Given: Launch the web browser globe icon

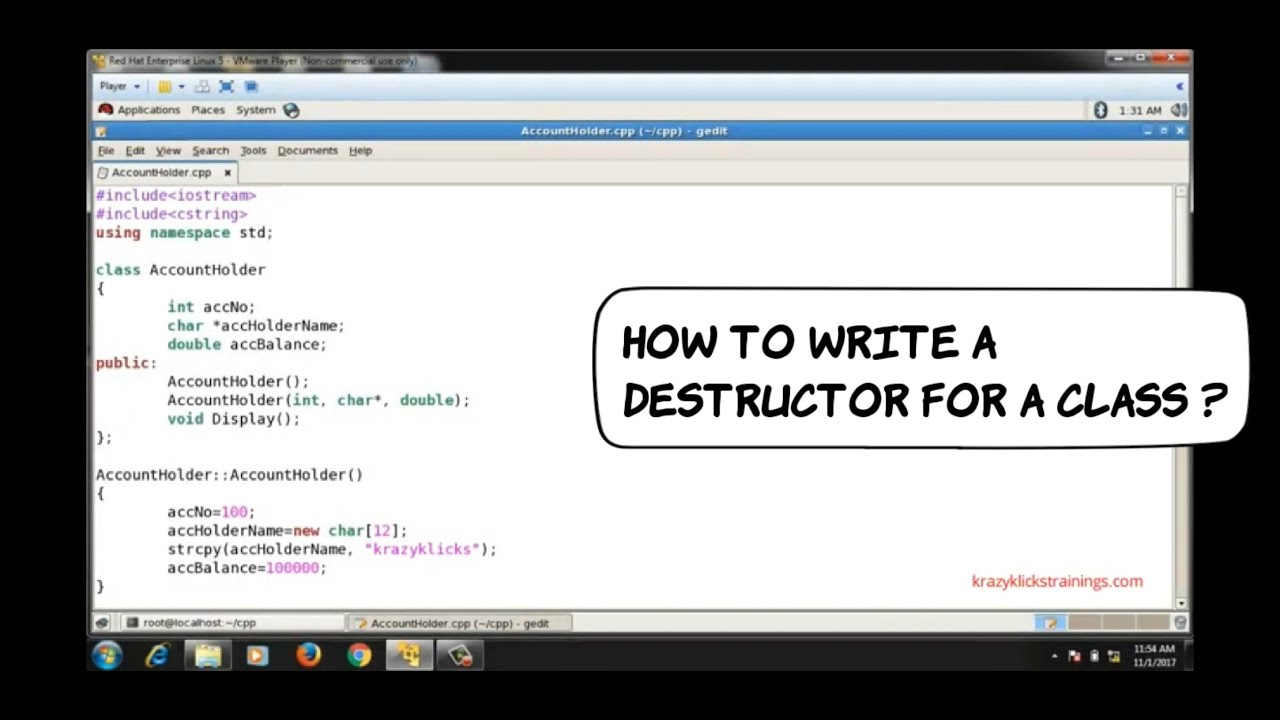Looking at the screenshot, I should 291,110.
